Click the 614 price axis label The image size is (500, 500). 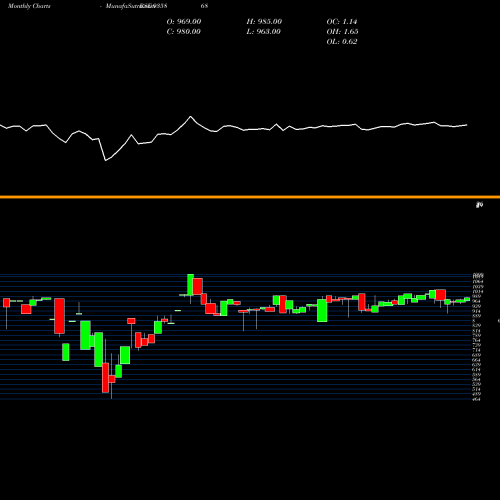coord(476,370)
